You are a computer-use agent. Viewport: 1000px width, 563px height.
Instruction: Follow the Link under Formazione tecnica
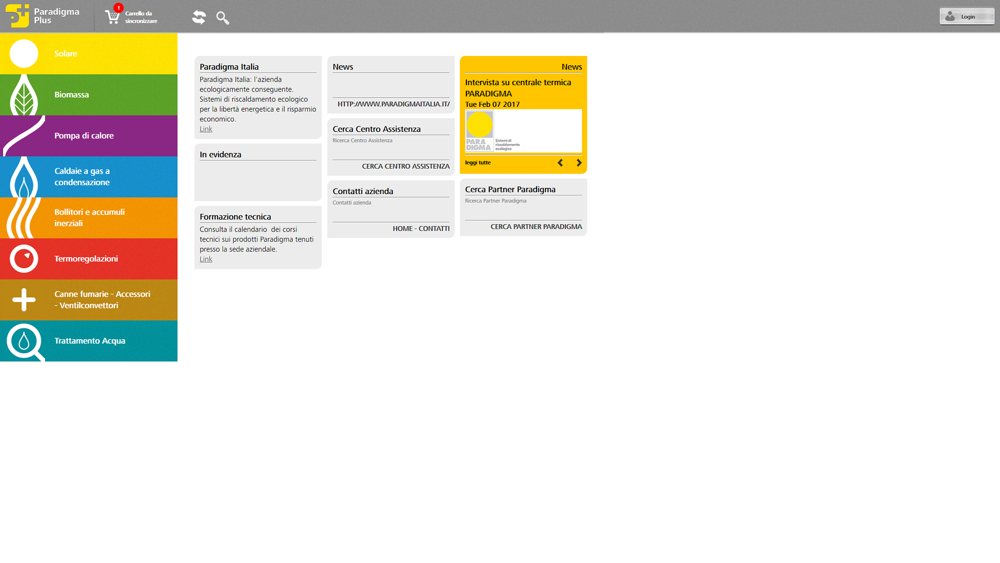click(x=205, y=259)
